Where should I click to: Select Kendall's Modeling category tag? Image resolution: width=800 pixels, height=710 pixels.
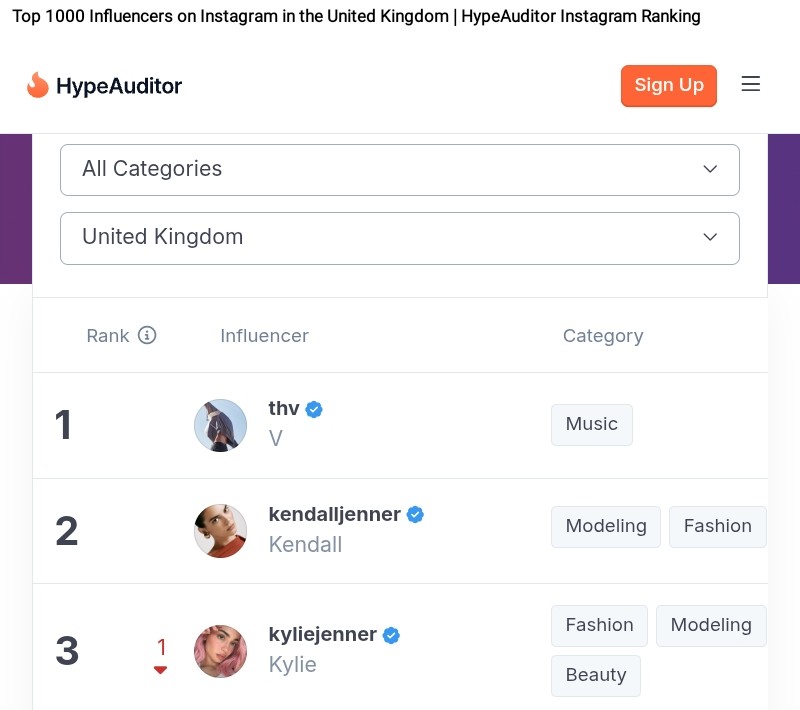tap(606, 527)
